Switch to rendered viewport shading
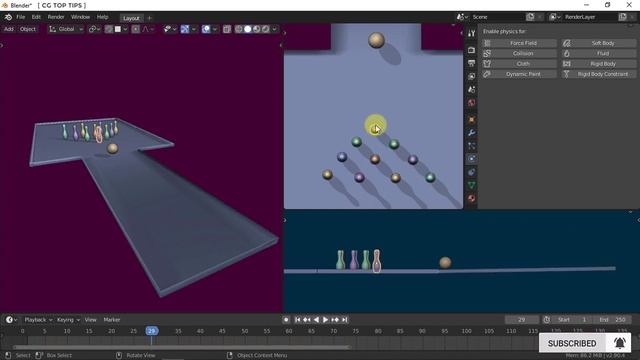This screenshot has width=640, height=360. 266,29
